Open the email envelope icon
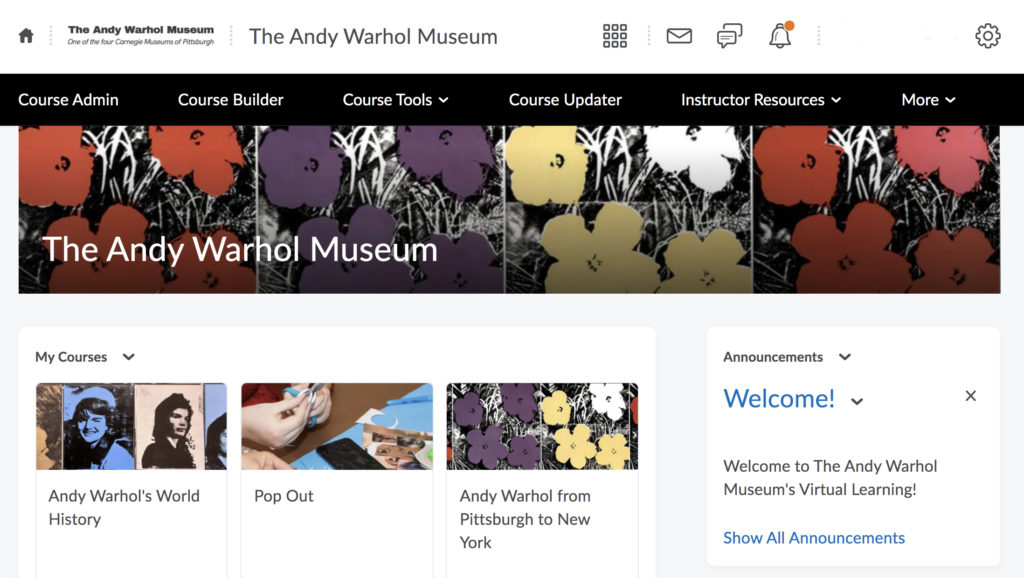Viewport: 1024px width, 578px height. (678, 36)
